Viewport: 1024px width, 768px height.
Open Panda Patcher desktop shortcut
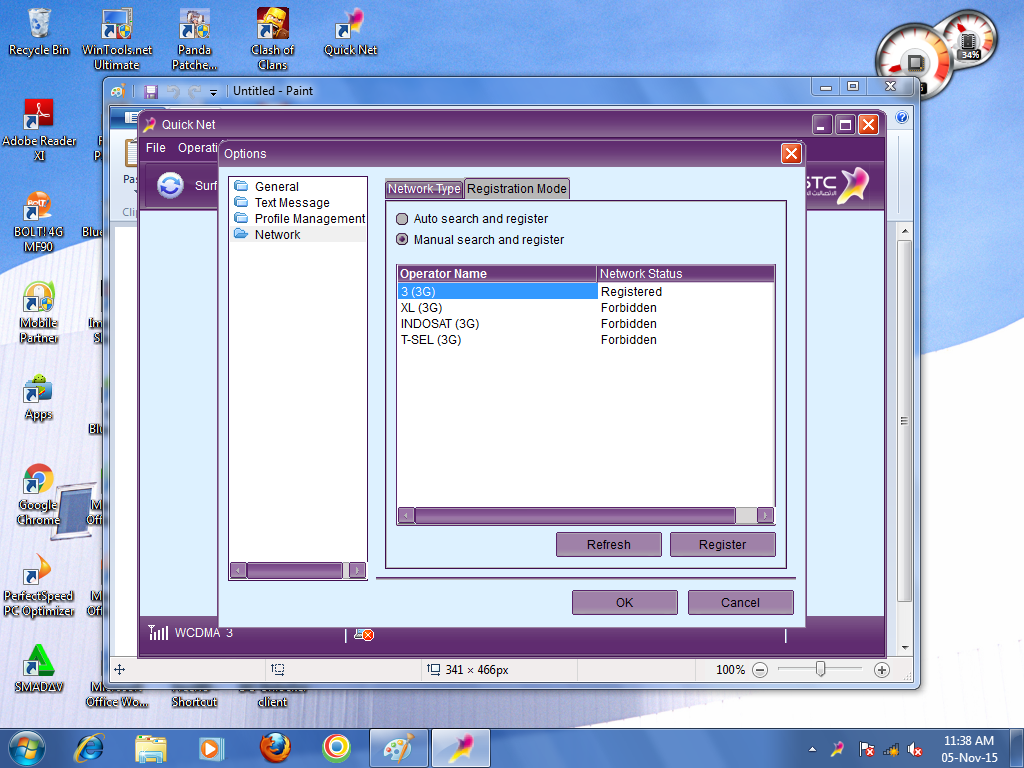[195, 39]
